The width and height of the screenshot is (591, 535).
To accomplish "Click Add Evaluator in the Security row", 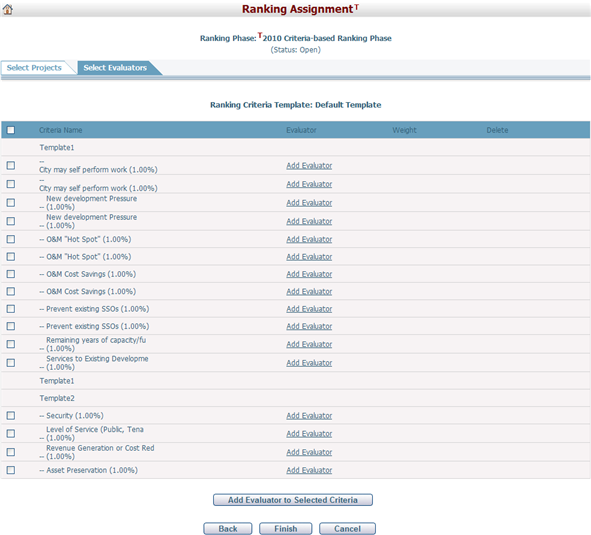I will point(309,415).
